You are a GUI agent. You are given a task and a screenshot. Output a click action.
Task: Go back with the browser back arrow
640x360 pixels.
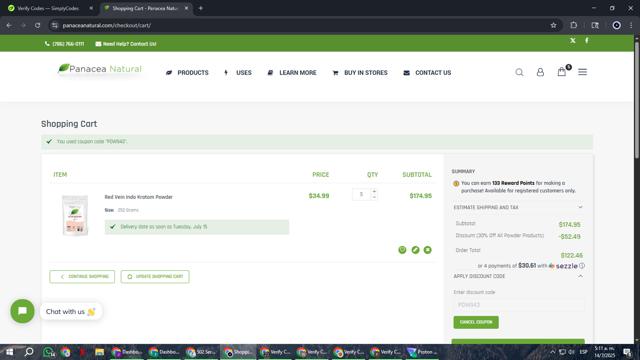(x=9, y=25)
